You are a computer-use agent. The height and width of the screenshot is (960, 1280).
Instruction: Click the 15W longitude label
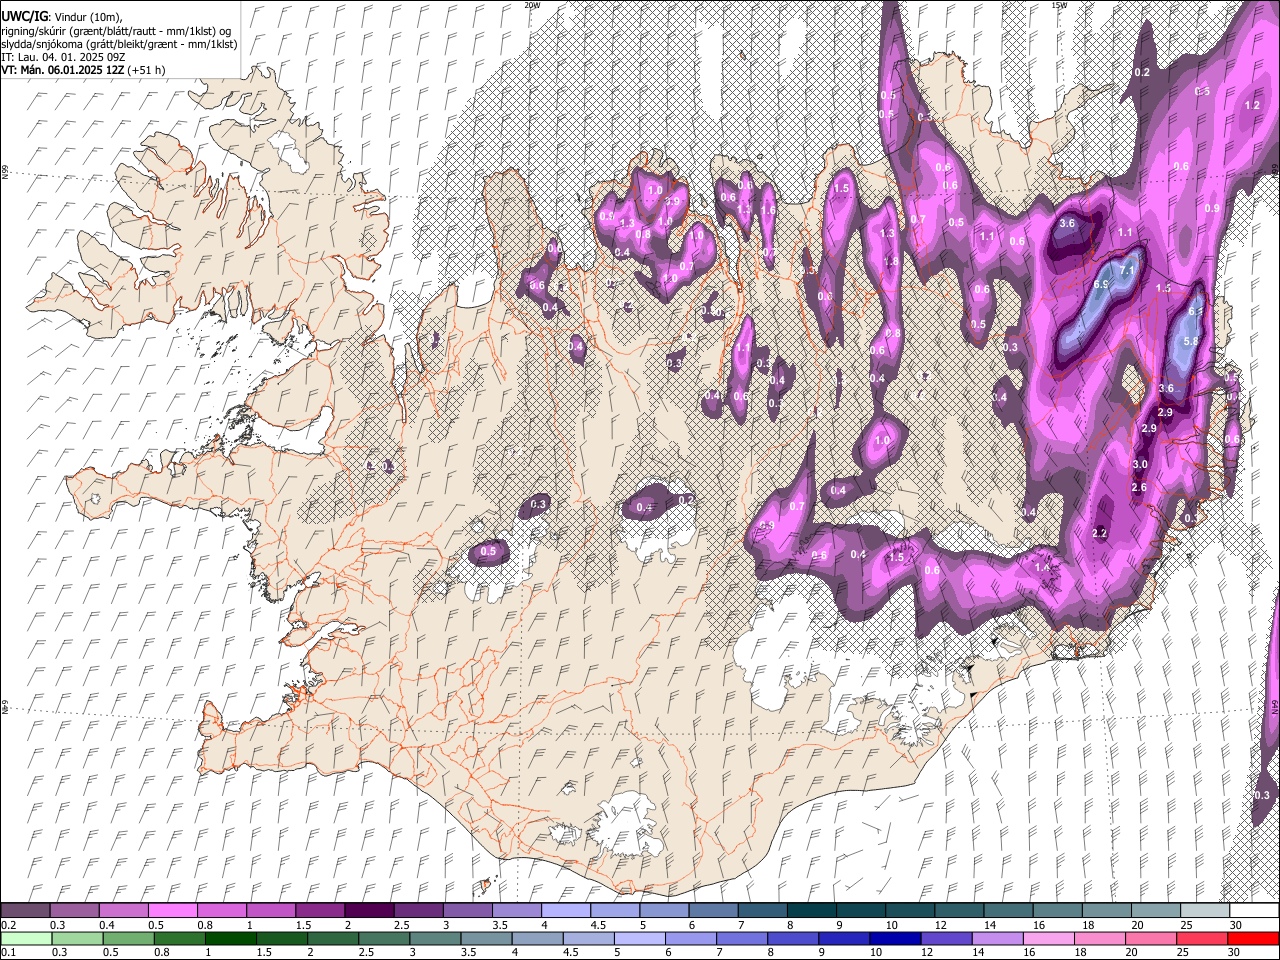[1059, 5]
